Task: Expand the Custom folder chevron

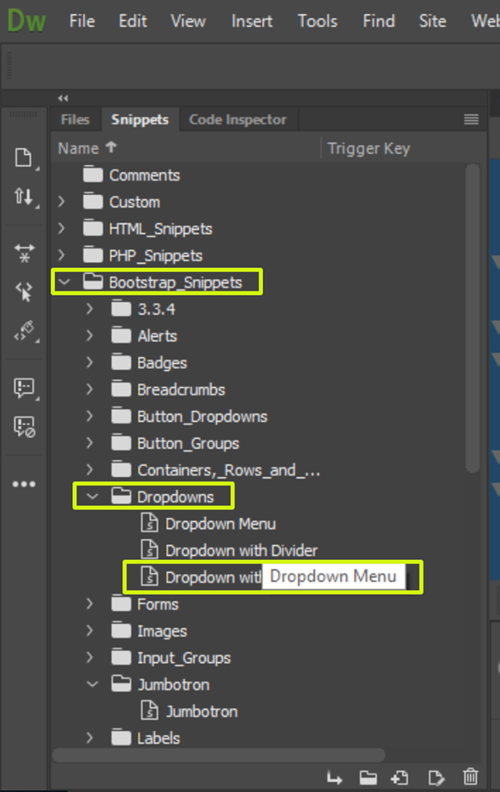Action: tap(62, 202)
